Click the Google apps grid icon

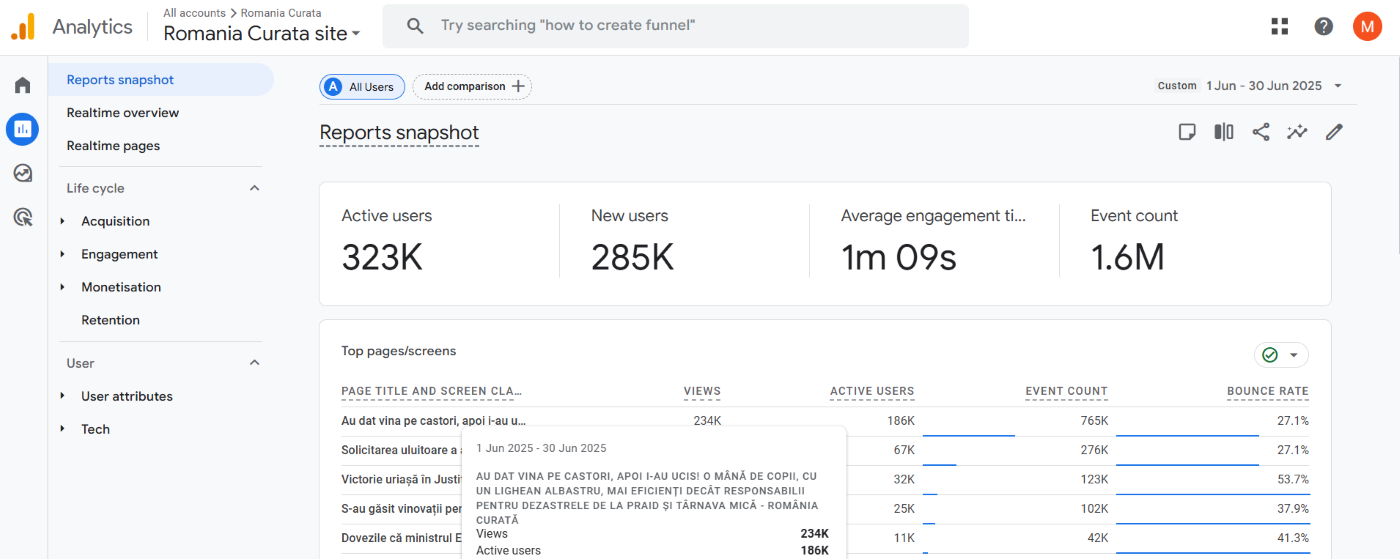tap(1280, 27)
